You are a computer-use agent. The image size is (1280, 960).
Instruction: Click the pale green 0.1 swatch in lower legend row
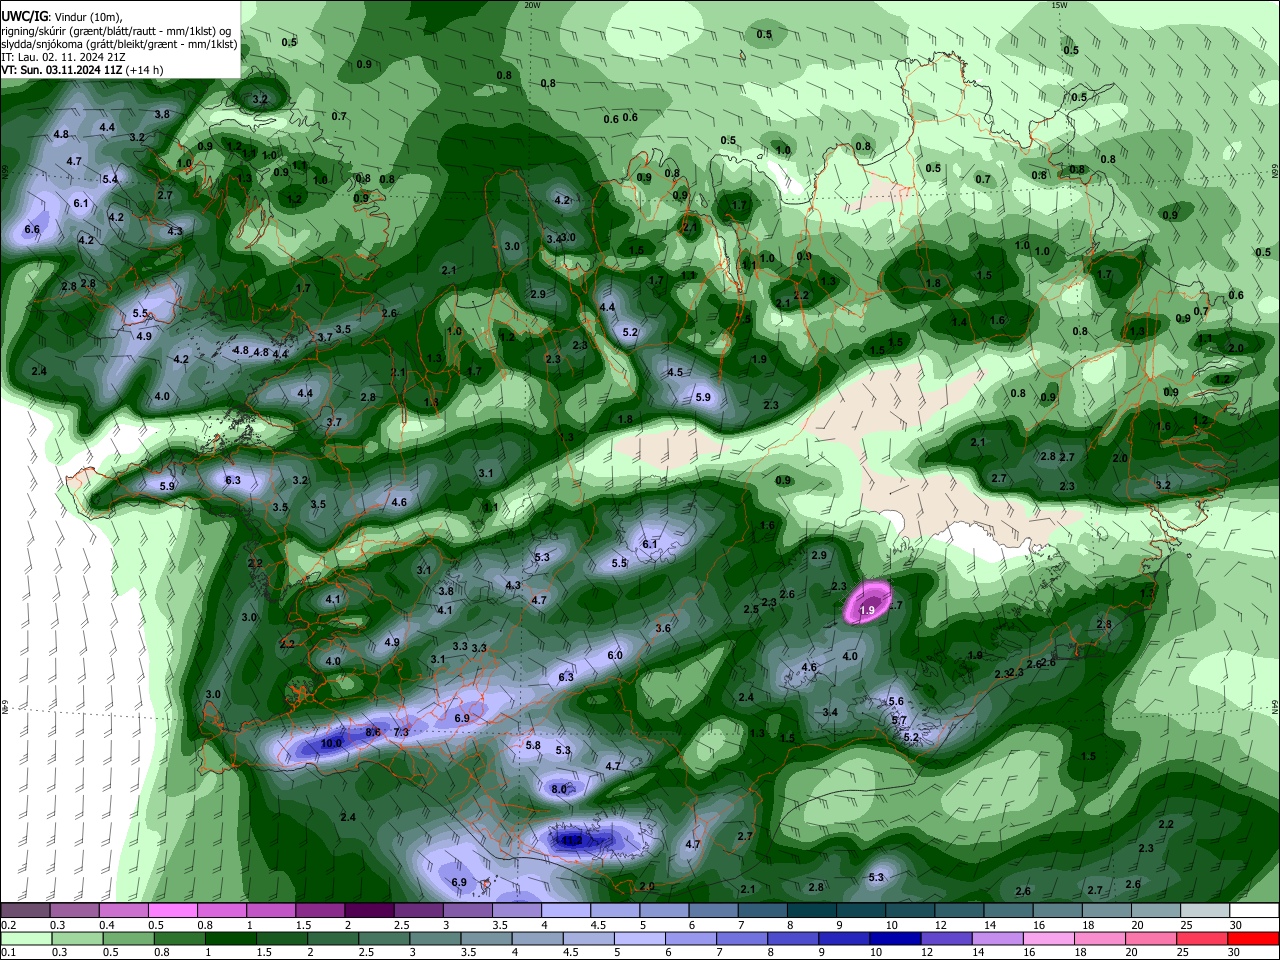coord(25,939)
